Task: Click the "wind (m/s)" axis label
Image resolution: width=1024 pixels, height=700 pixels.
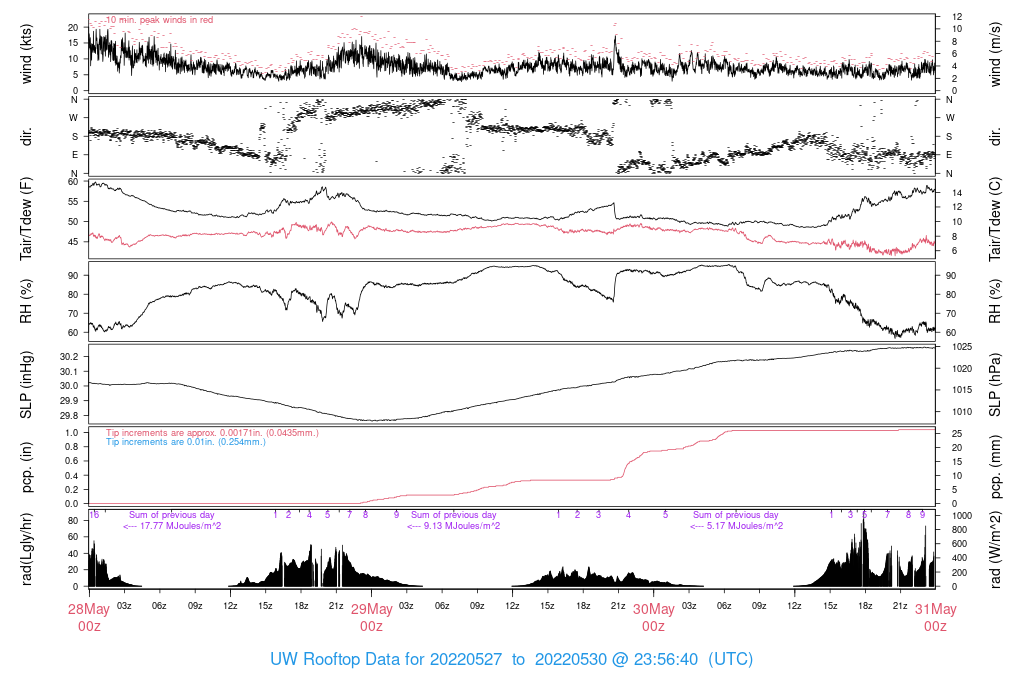Action: [x=995, y=54]
